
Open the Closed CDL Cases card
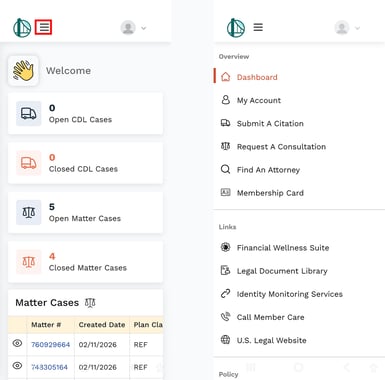click(85, 163)
